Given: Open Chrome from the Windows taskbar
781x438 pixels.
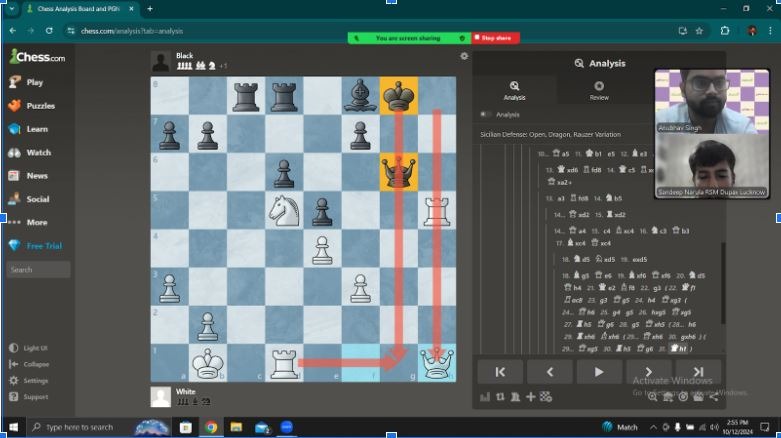Looking at the screenshot, I should coord(211,427).
